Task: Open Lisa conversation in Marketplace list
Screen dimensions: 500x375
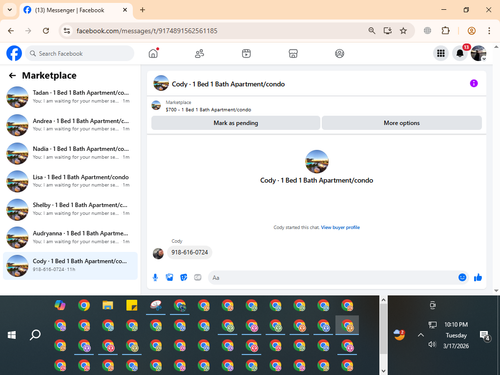Action: (70, 181)
